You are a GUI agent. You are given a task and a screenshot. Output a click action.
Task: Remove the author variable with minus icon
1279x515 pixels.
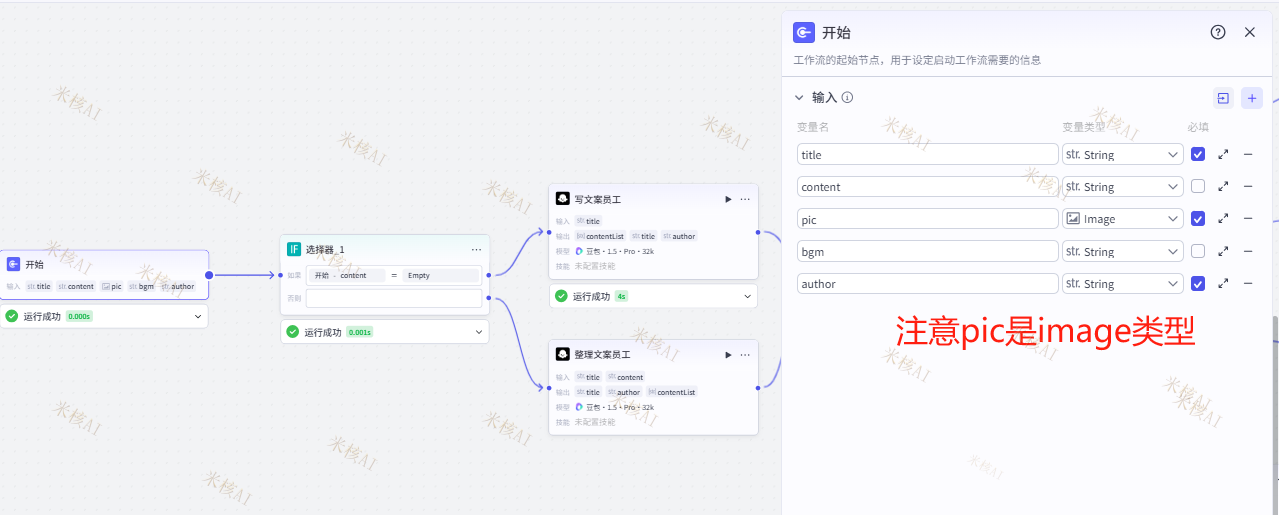click(x=1248, y=284)
